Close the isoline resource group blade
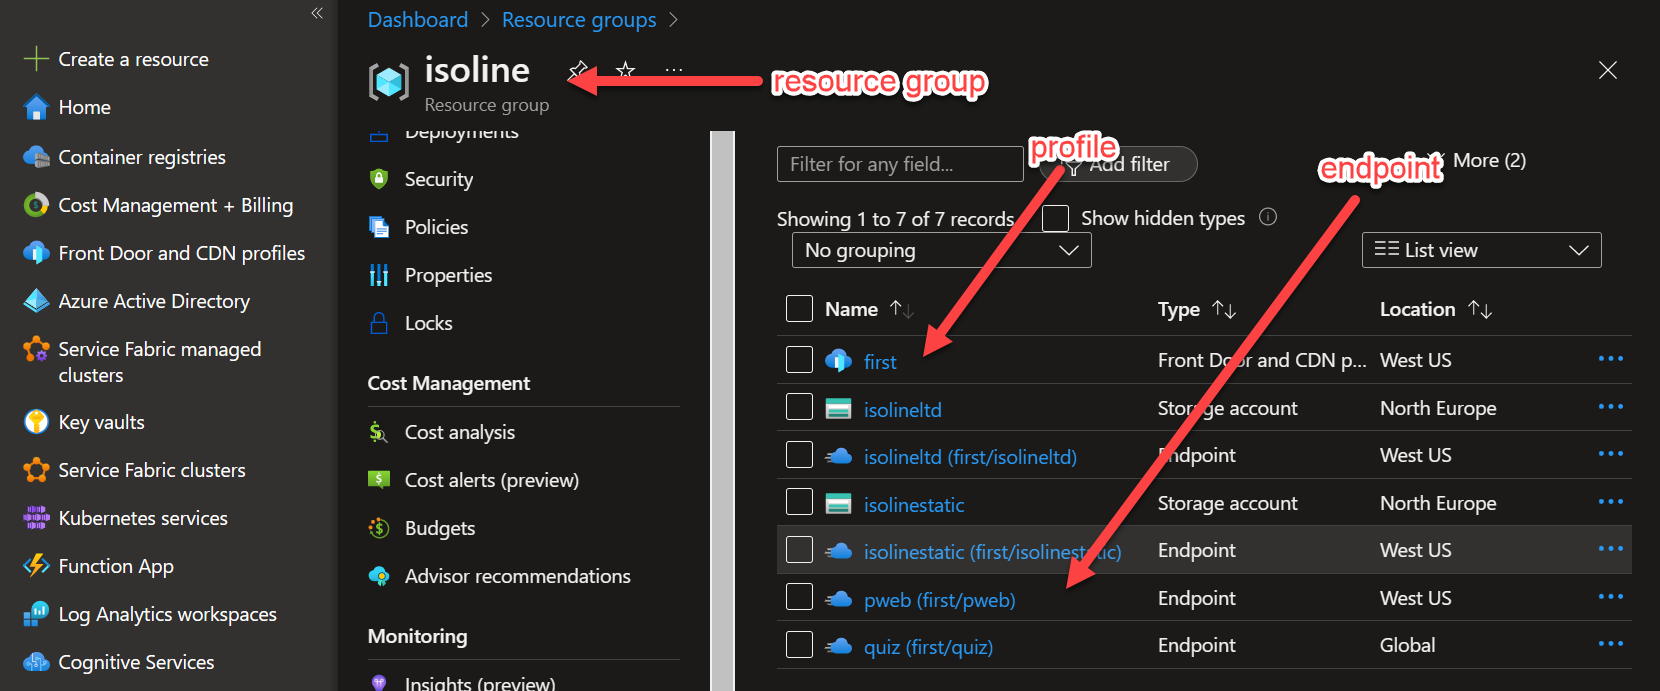The height and width of the screenshot is (691, 1660). 1607,70
